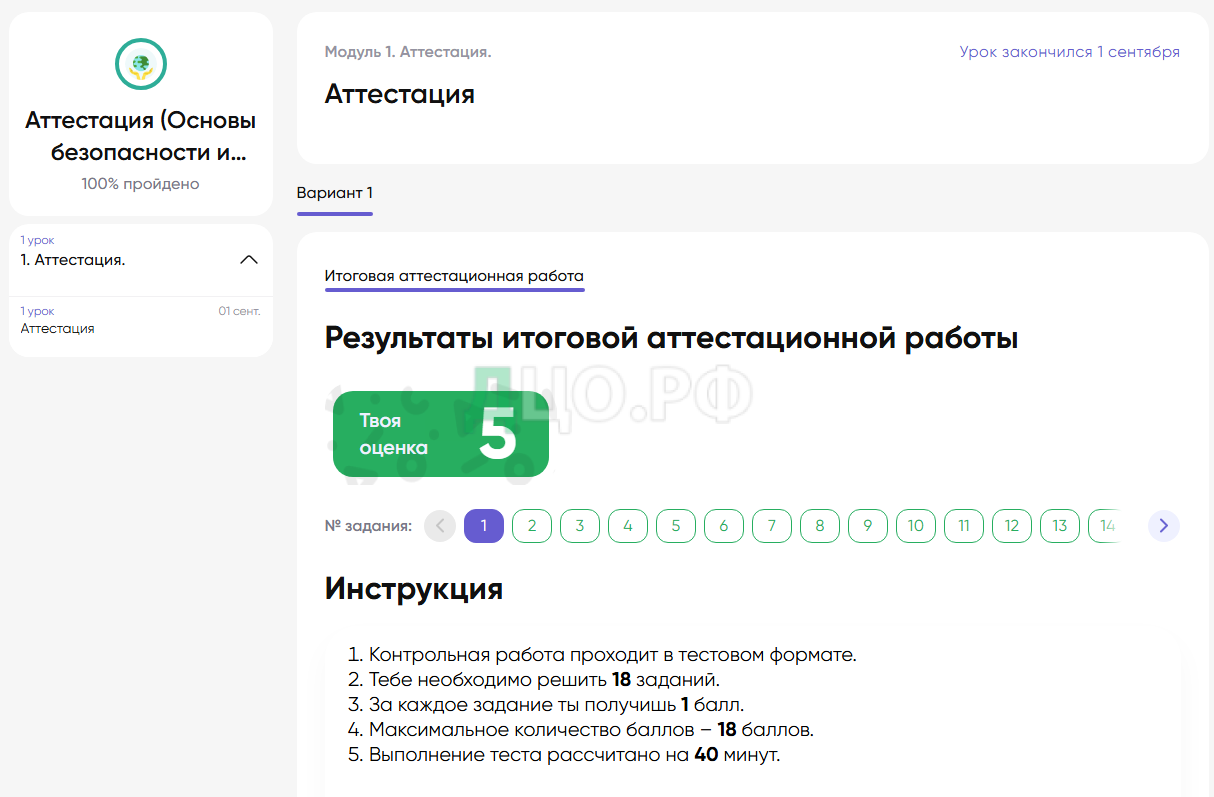Click the green 'Твоя оценка 5' grade badge
Image resolution: width=1214 pixels, height=797 pixels.
(x=440, y=434)
